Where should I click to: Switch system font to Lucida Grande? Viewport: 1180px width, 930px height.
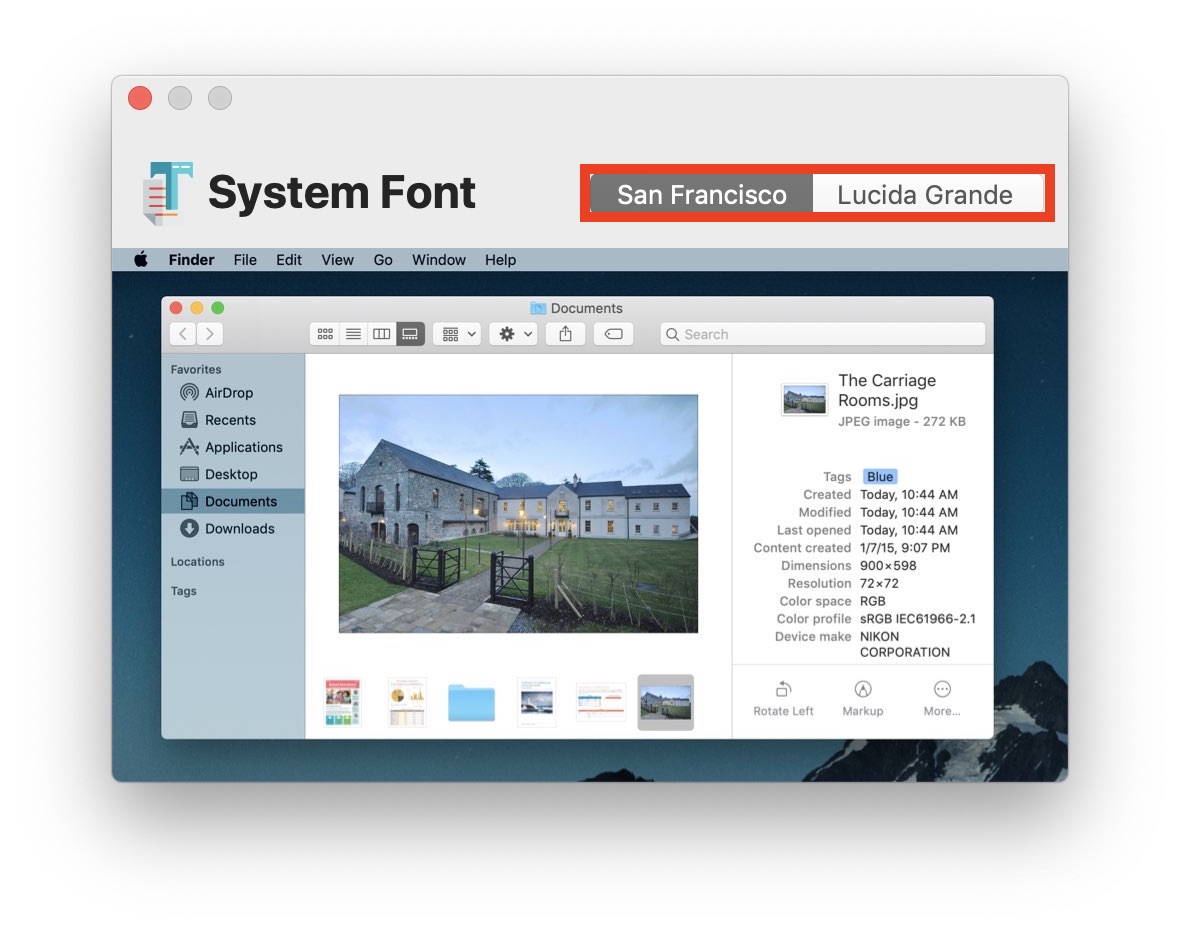927,194
